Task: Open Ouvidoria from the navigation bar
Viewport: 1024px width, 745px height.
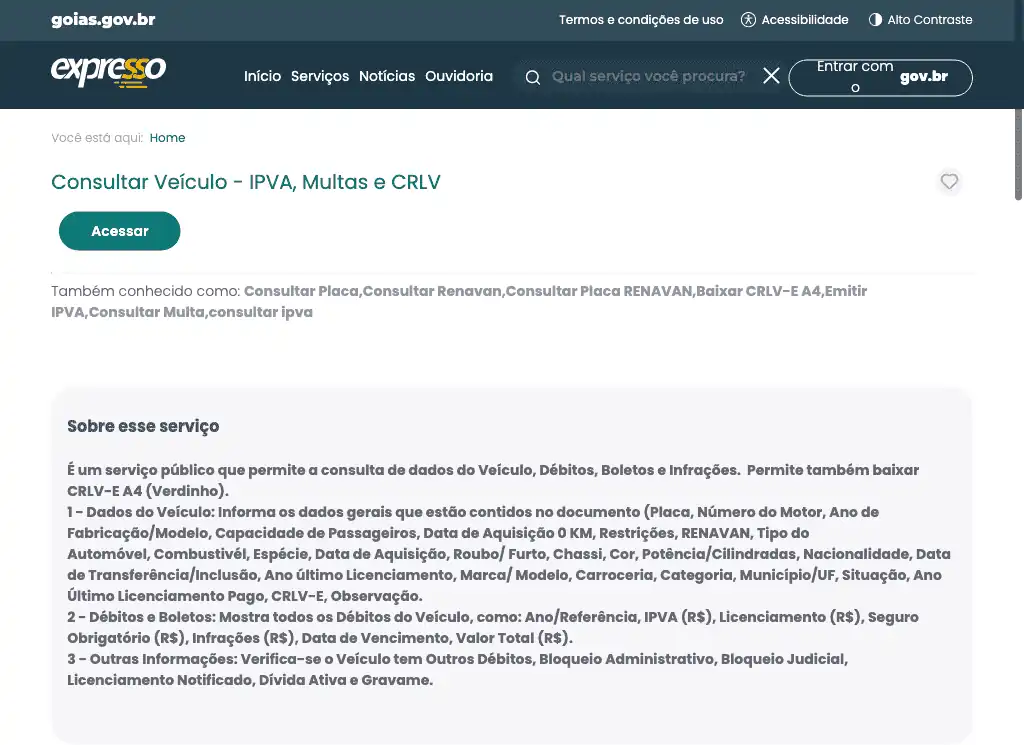Action: pyautogui.click(x=459, y=76)
